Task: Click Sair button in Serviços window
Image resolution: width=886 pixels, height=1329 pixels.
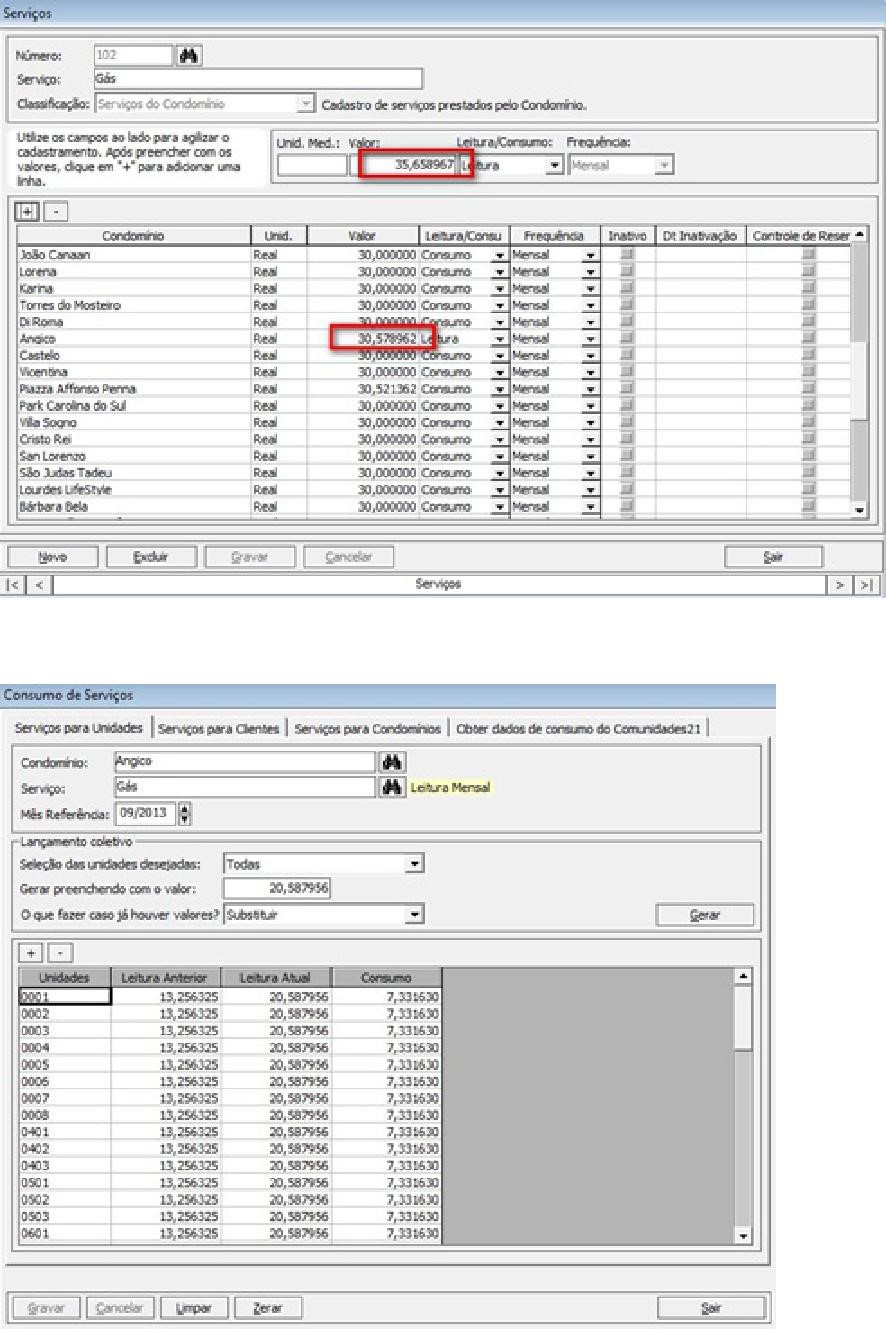Action: pos(775,555)
